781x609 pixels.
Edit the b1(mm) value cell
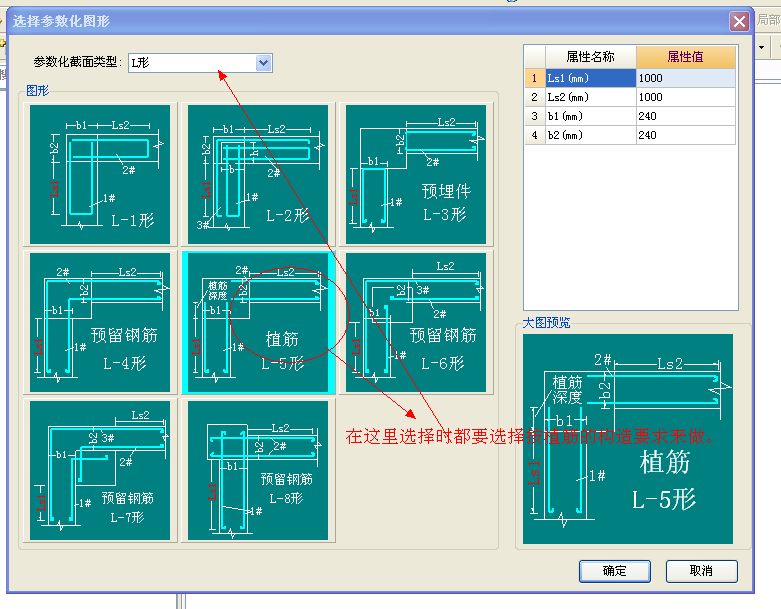click(x=686, y=116)
